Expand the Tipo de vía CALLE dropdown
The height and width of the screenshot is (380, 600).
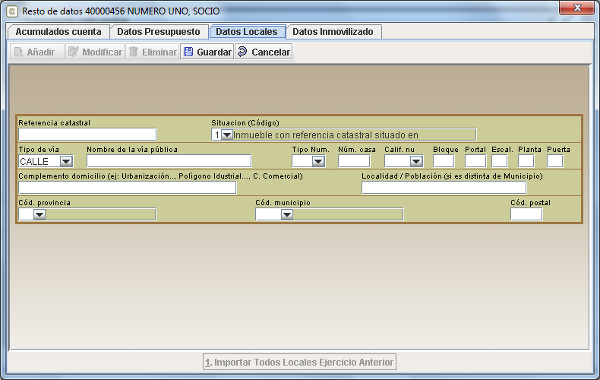click(66, 161)
